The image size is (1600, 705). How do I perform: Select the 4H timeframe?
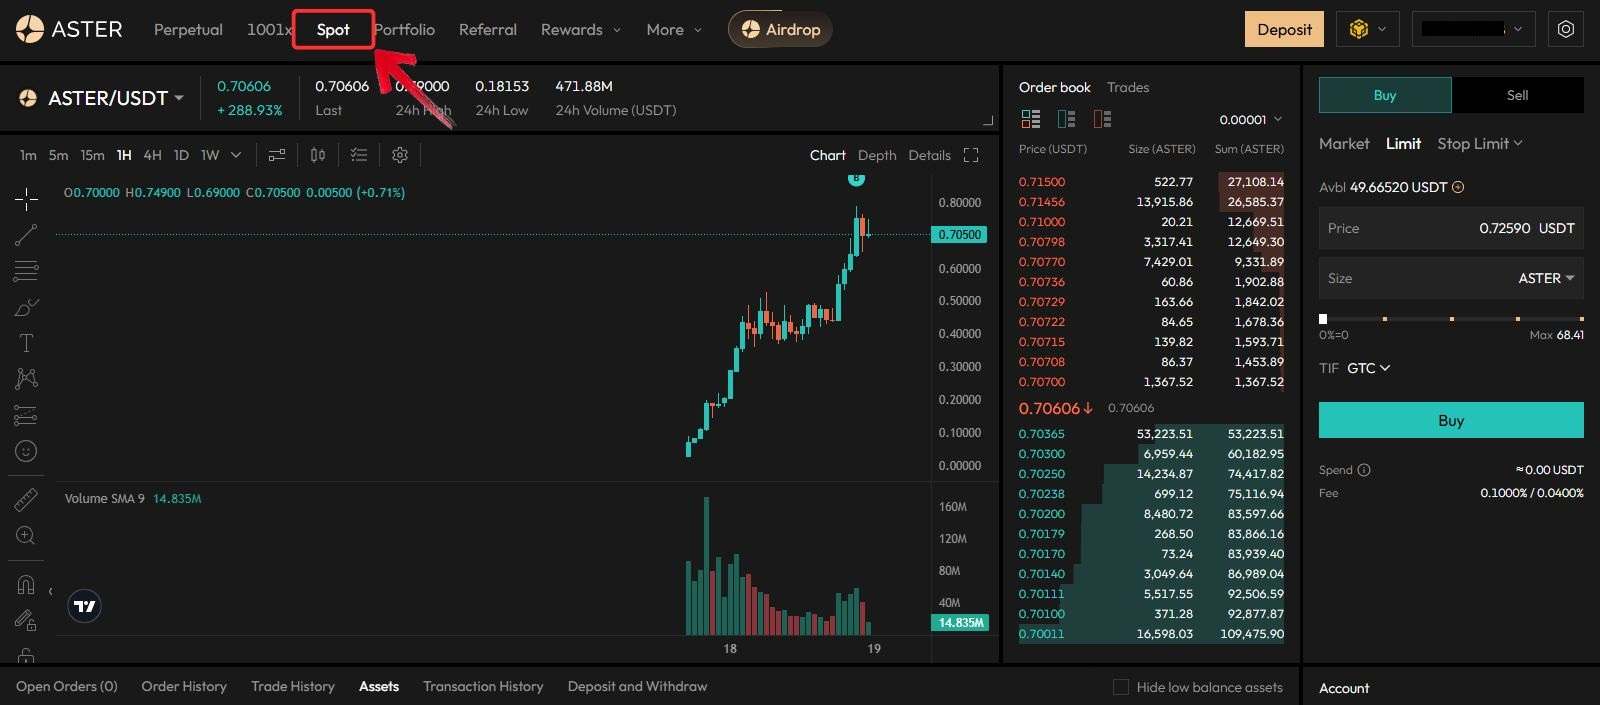152,155
